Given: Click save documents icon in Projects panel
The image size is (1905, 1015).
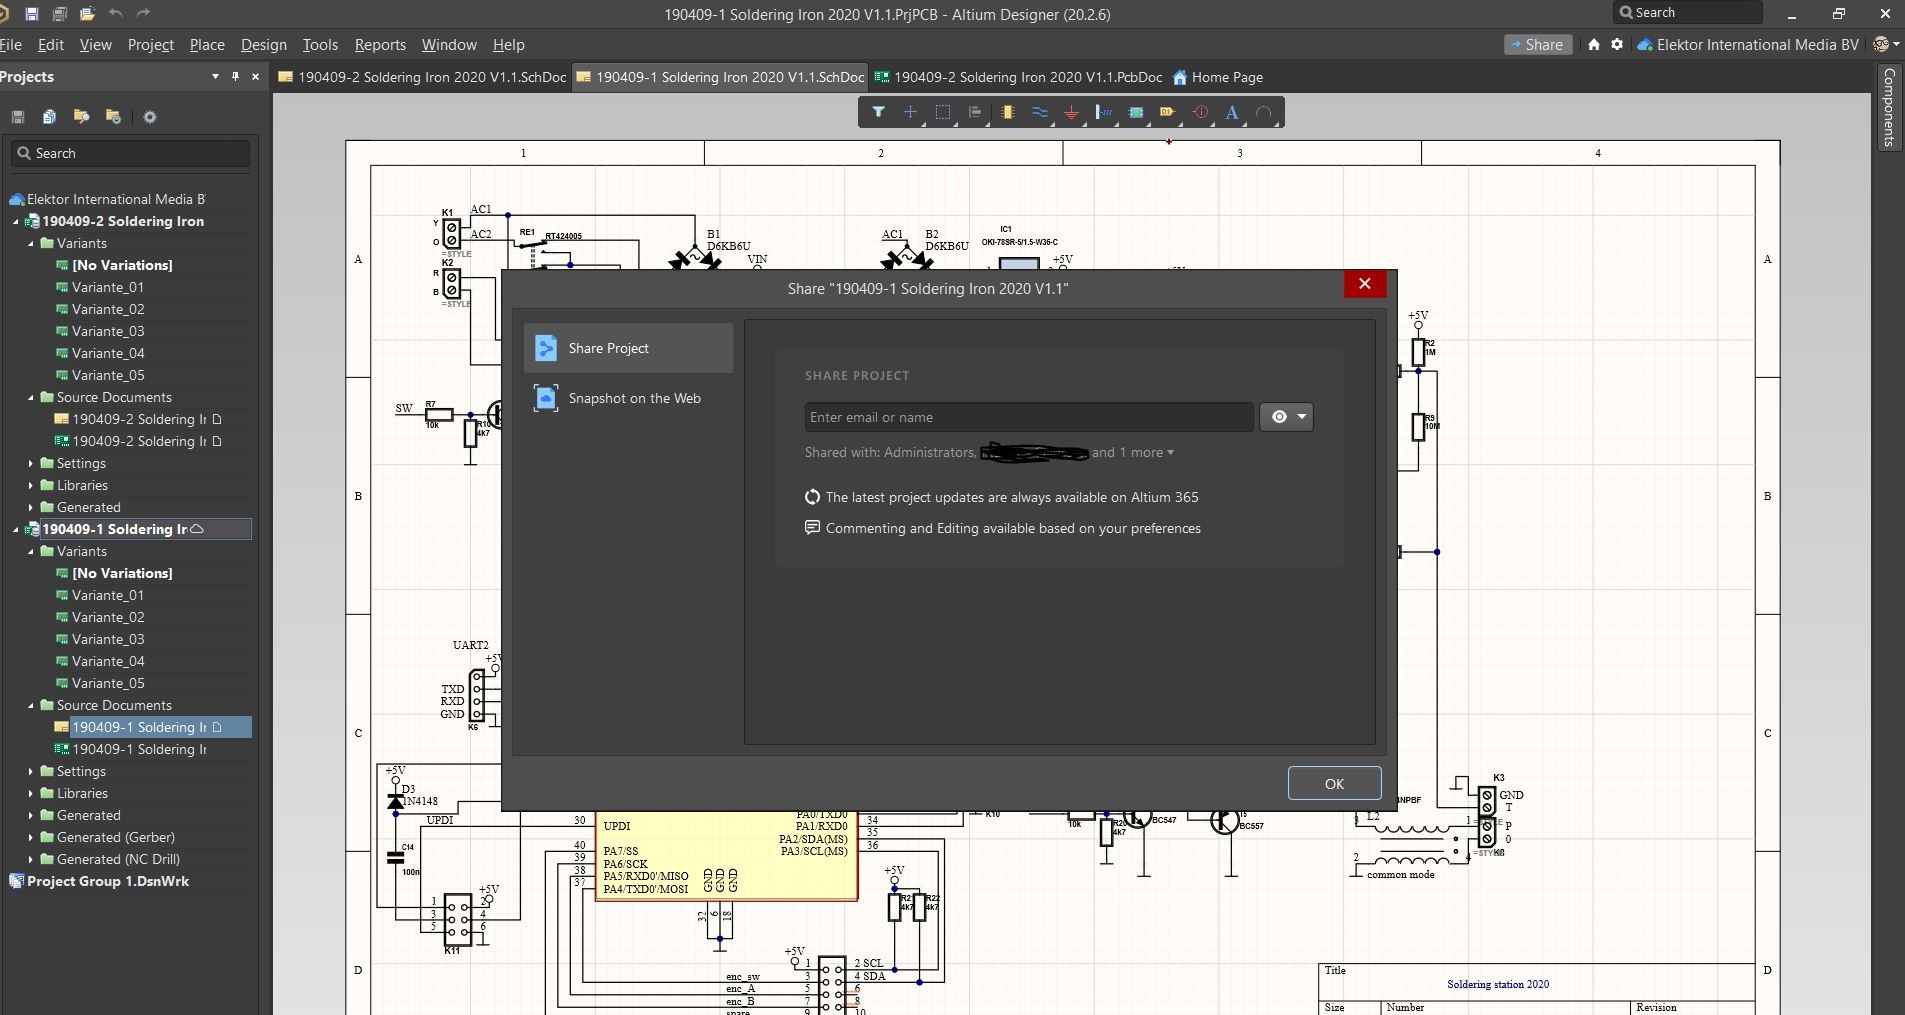Looking at the screenshot, I should point(17,117).
